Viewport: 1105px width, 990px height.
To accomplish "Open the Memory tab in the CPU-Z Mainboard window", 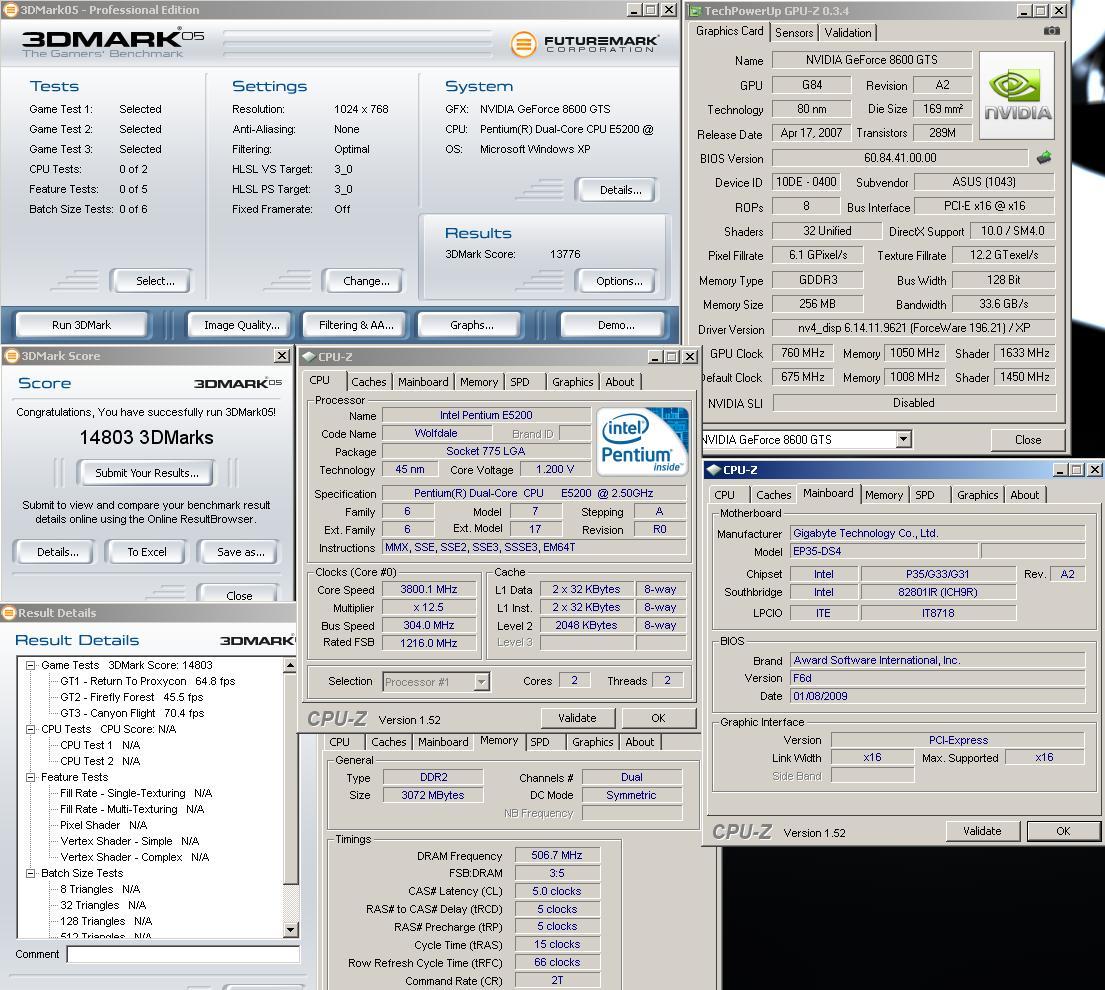I will [884, 495].
